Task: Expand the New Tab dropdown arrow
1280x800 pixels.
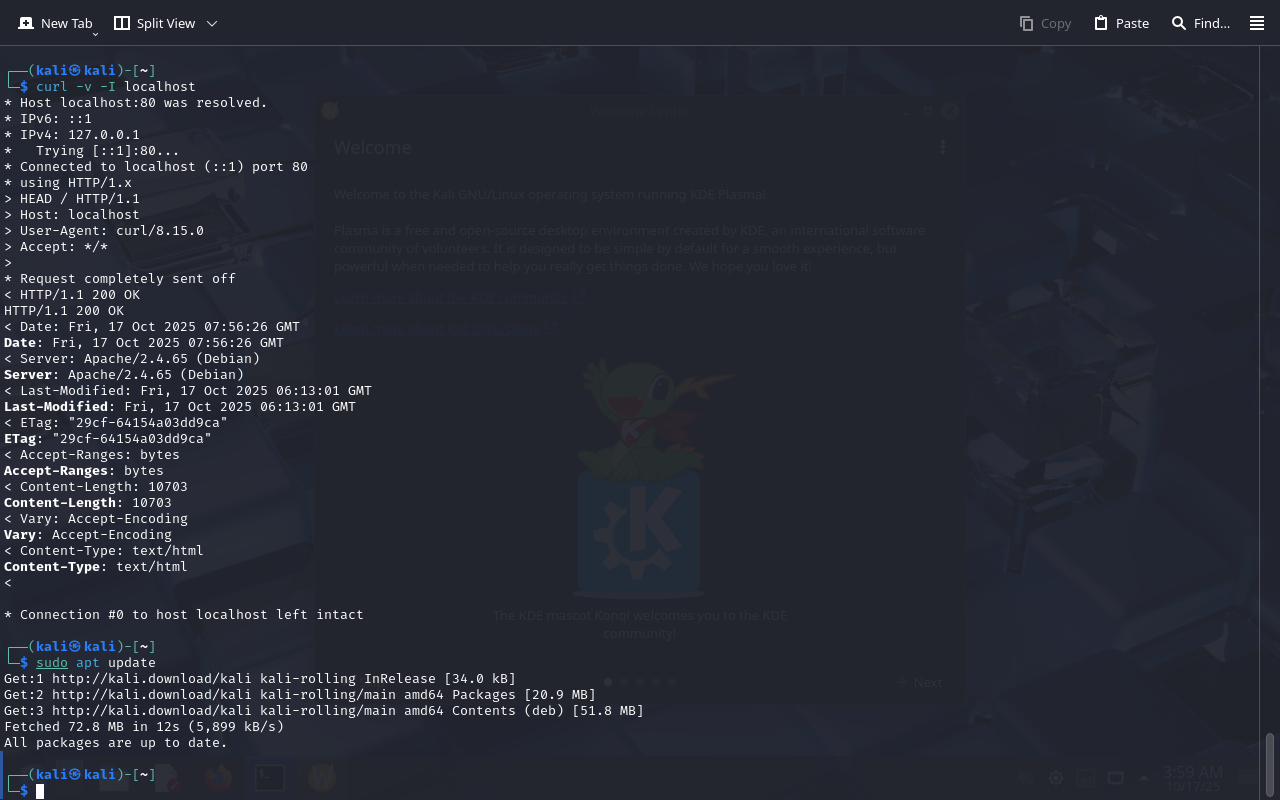Action: 96,34
